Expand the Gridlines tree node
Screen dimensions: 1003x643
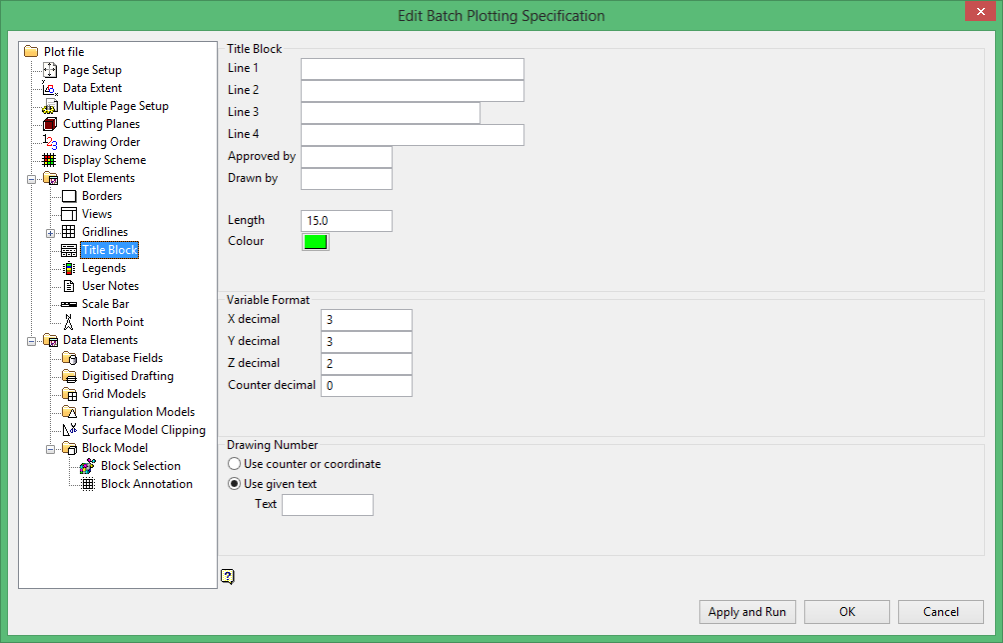[x=51, y=233]
